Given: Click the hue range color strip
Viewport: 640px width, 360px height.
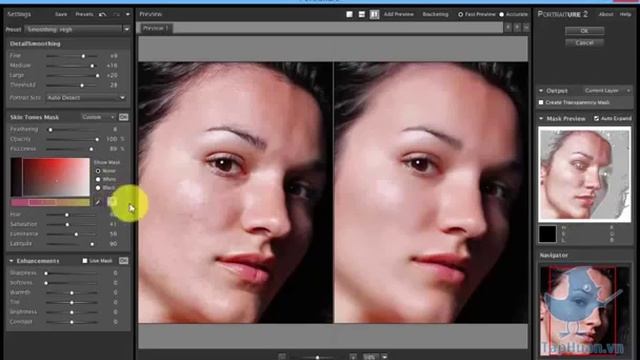Looking at the screenshot, I should click(x=50, y=202).
